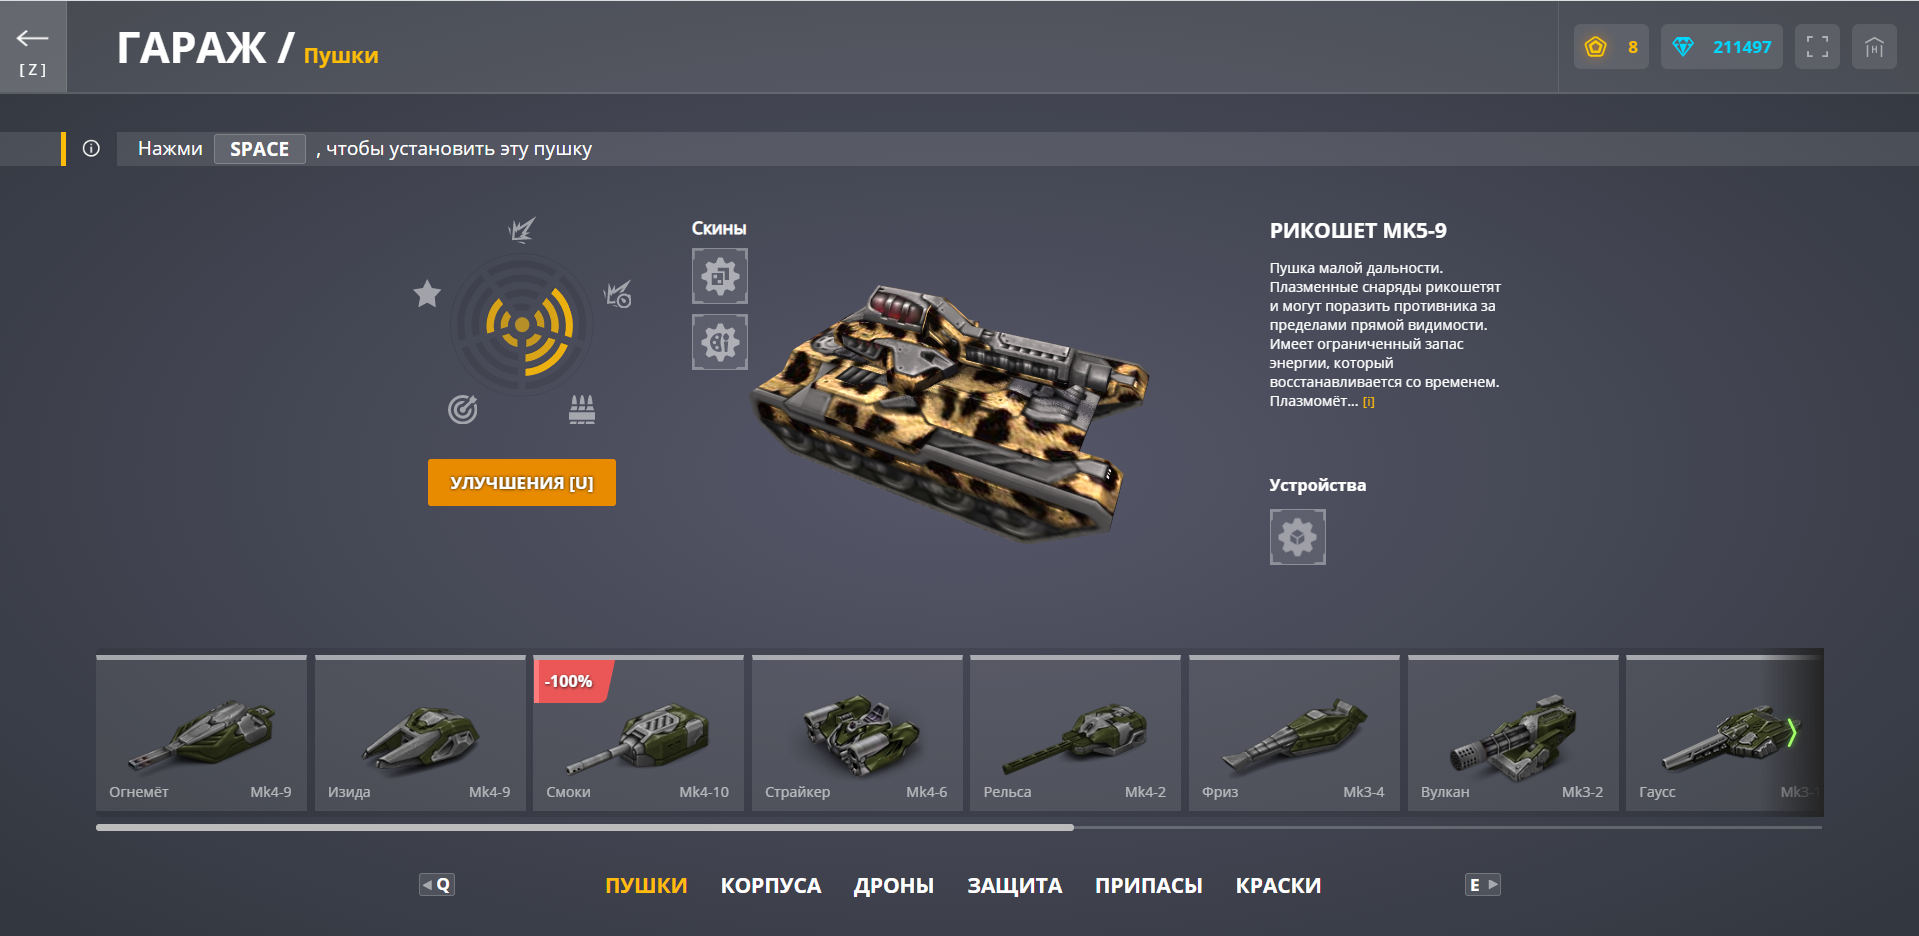Screen dimensions: 1919x936
Task: Switch to the КРАСКИ tab
Action: click(x=1278, y=886)
